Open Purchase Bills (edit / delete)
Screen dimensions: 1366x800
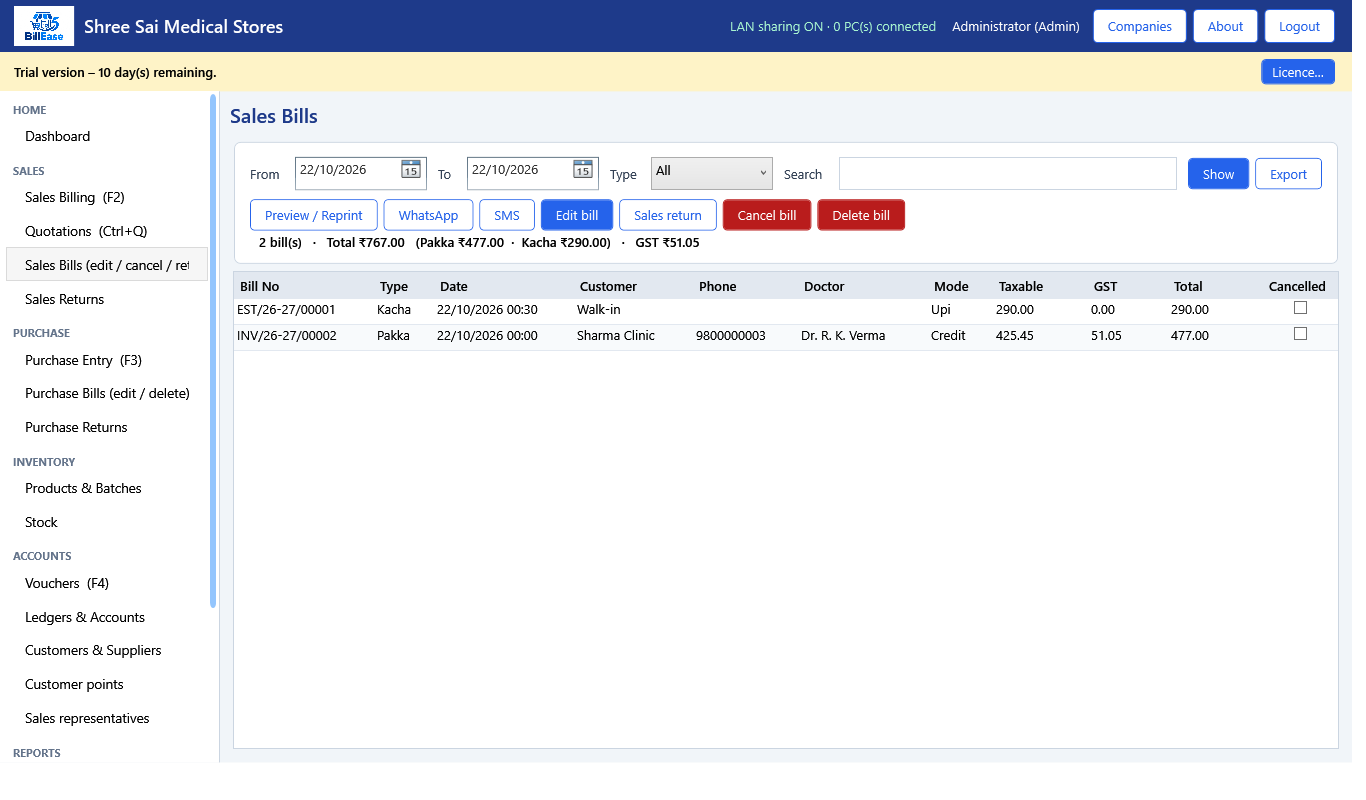(106, 393)
